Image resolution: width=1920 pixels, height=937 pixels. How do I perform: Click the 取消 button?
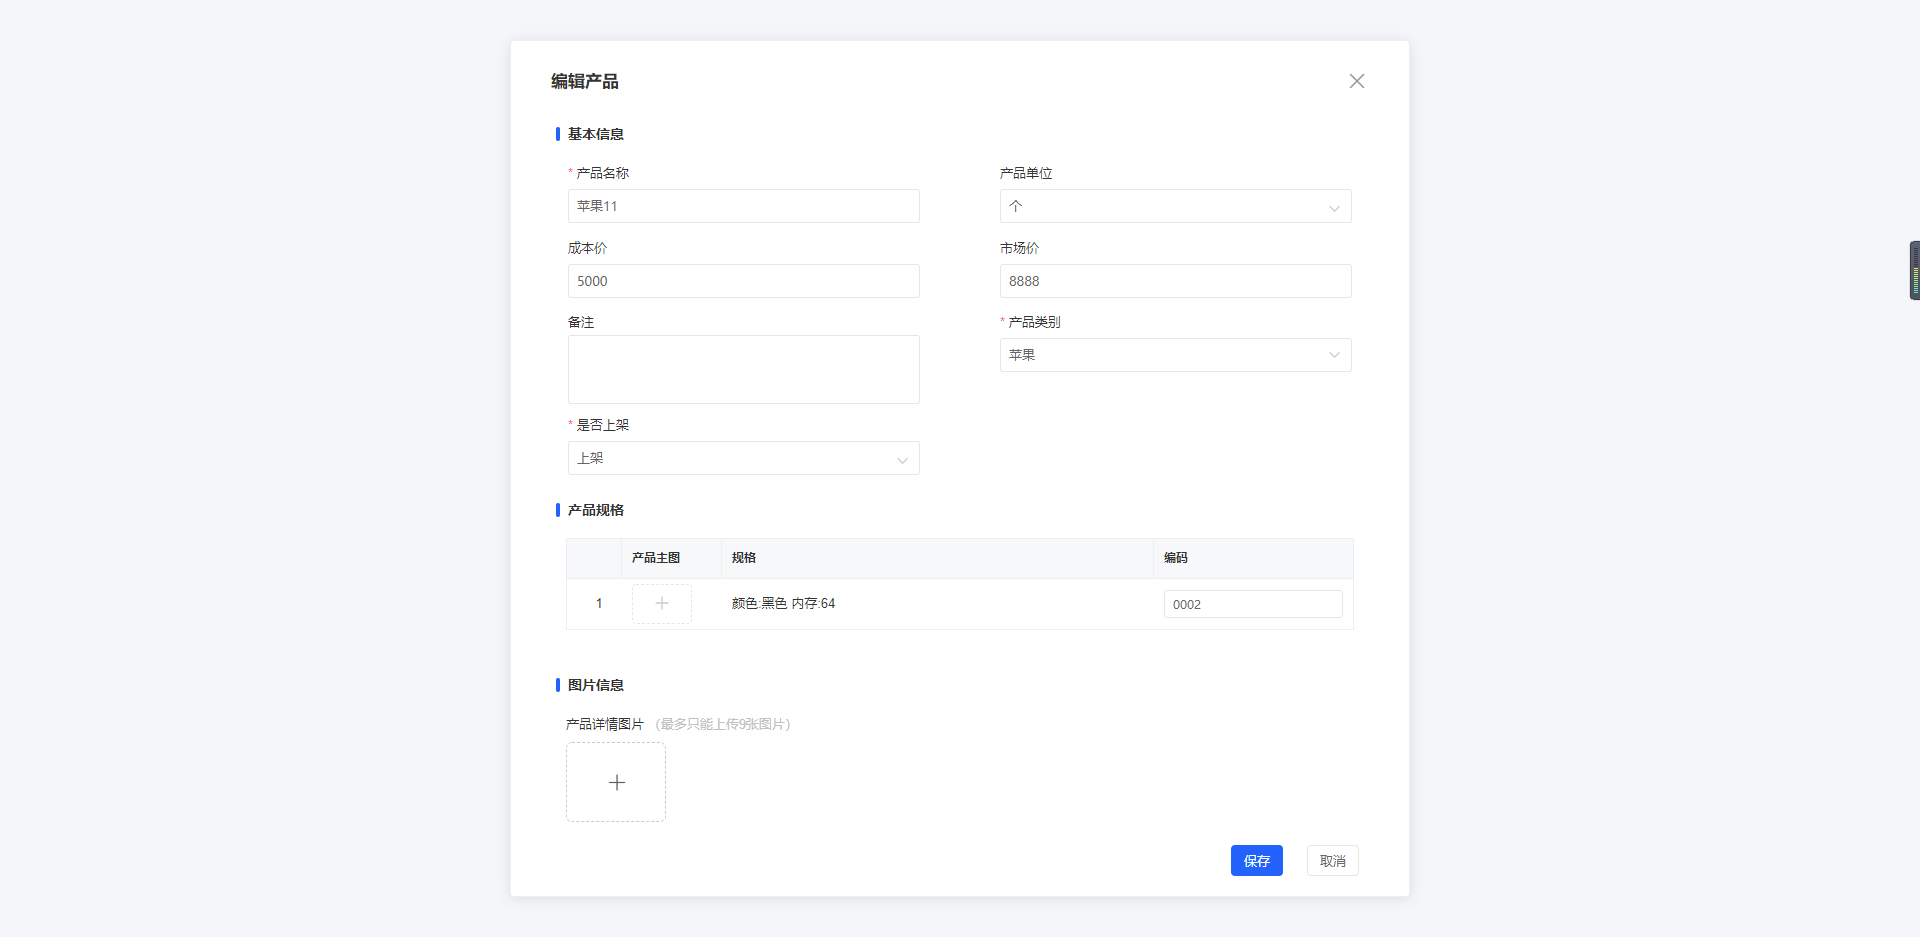(1332, 860)
